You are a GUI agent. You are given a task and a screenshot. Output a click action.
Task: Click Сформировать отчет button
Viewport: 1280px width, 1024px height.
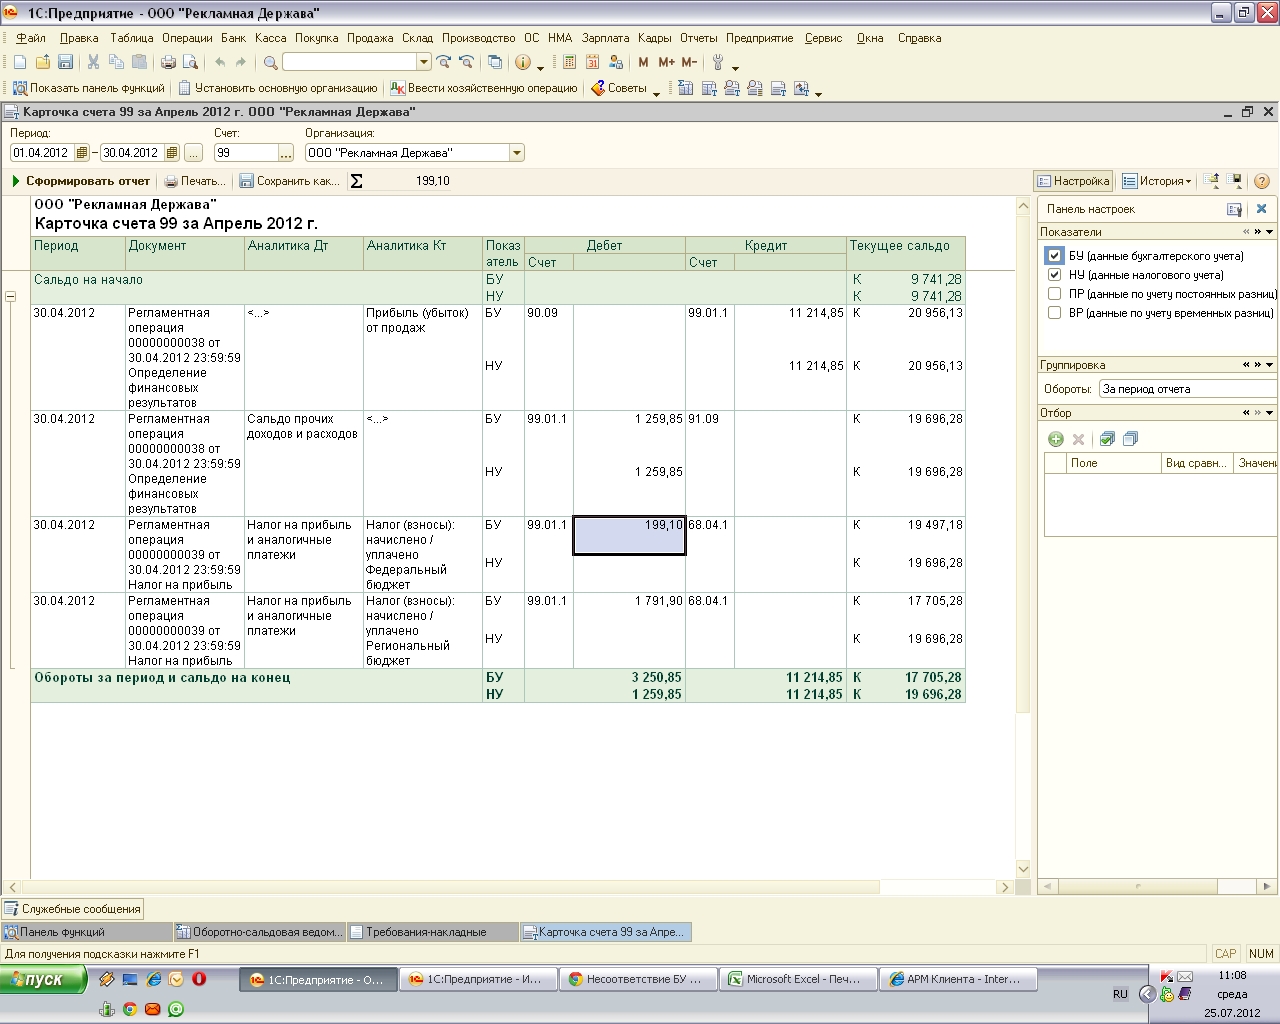point(80,181)
